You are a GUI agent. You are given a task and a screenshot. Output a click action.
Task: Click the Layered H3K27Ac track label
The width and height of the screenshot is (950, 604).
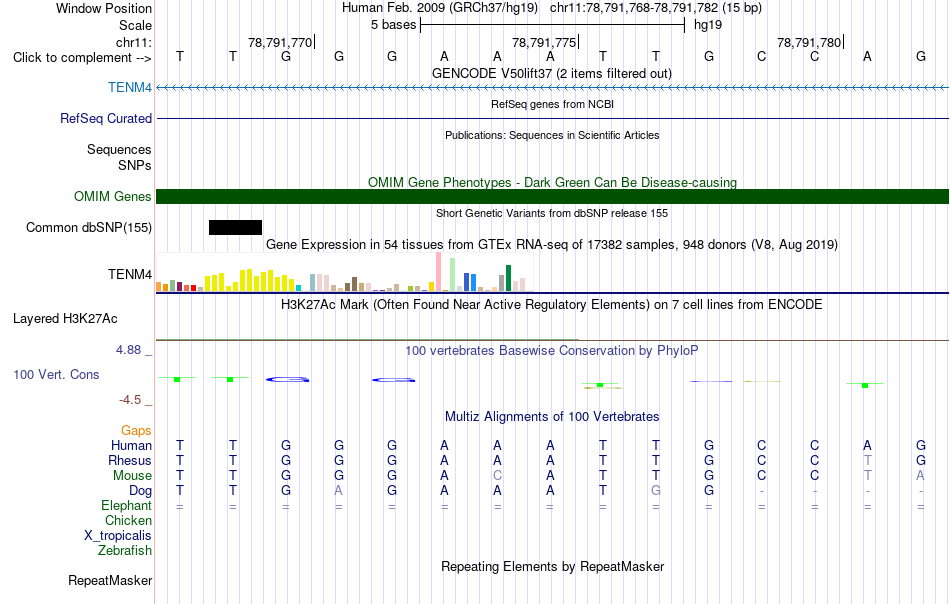(65, 318)
